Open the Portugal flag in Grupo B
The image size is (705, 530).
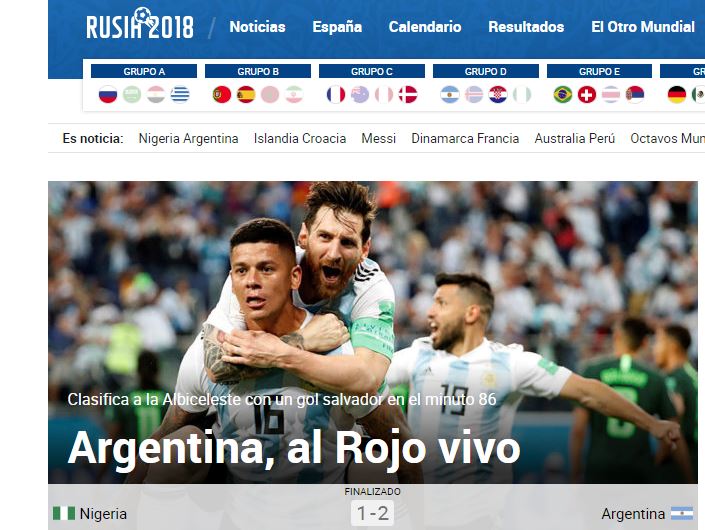pos(222,94)
